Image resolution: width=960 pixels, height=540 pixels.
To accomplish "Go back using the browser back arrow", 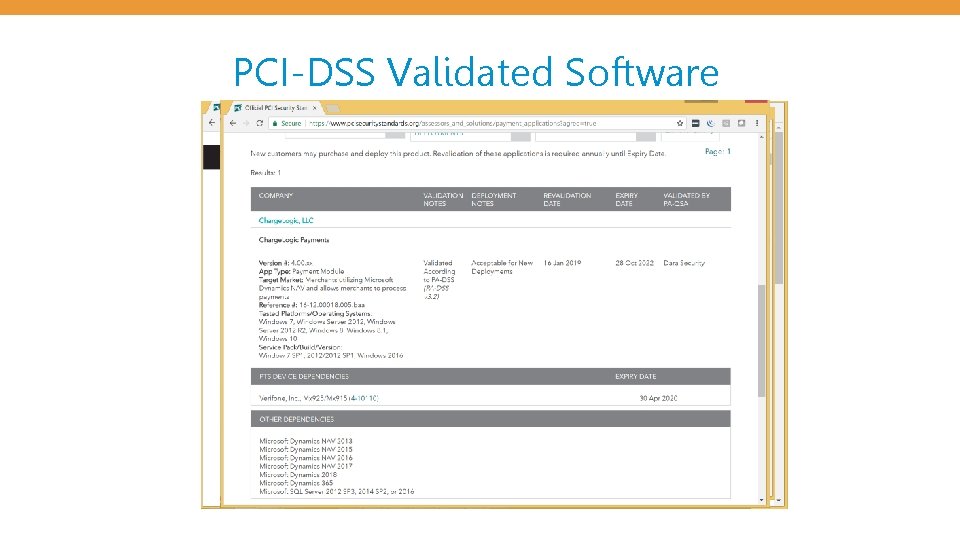I will coord(233,123).
